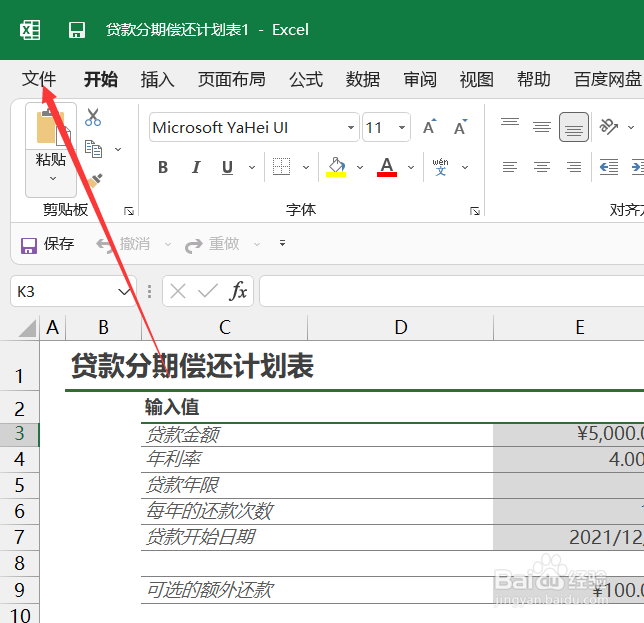Click the formula bar input field
Screen dimensions: 644x623
[452, 291]
